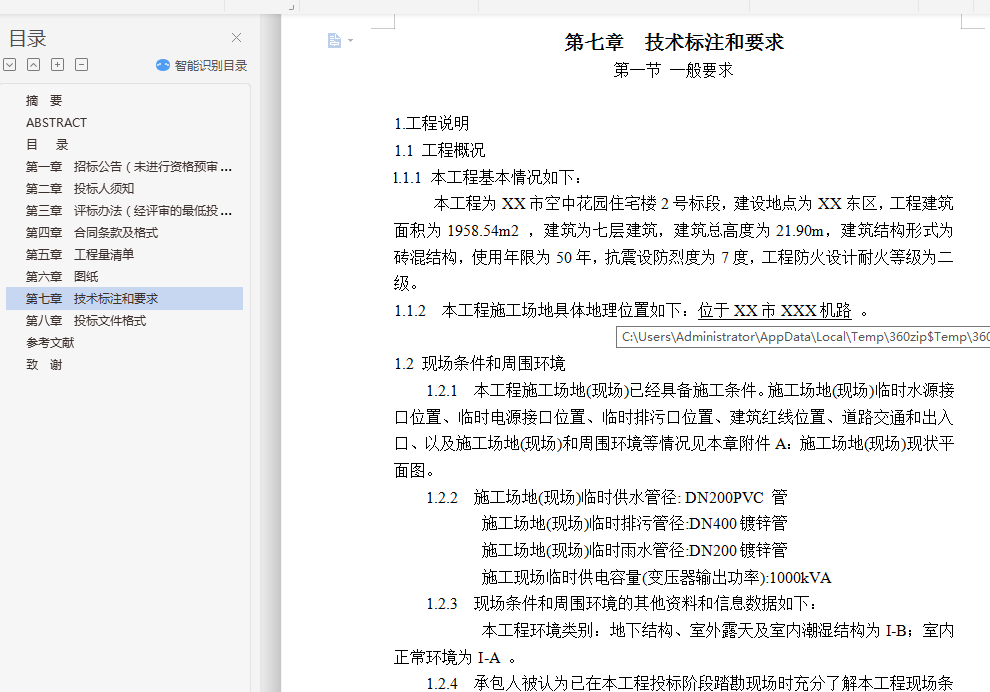The image size is (990, 692).
Task: Click the file path tooltip C:\Users\Administrator
Action: coord(803,337)
